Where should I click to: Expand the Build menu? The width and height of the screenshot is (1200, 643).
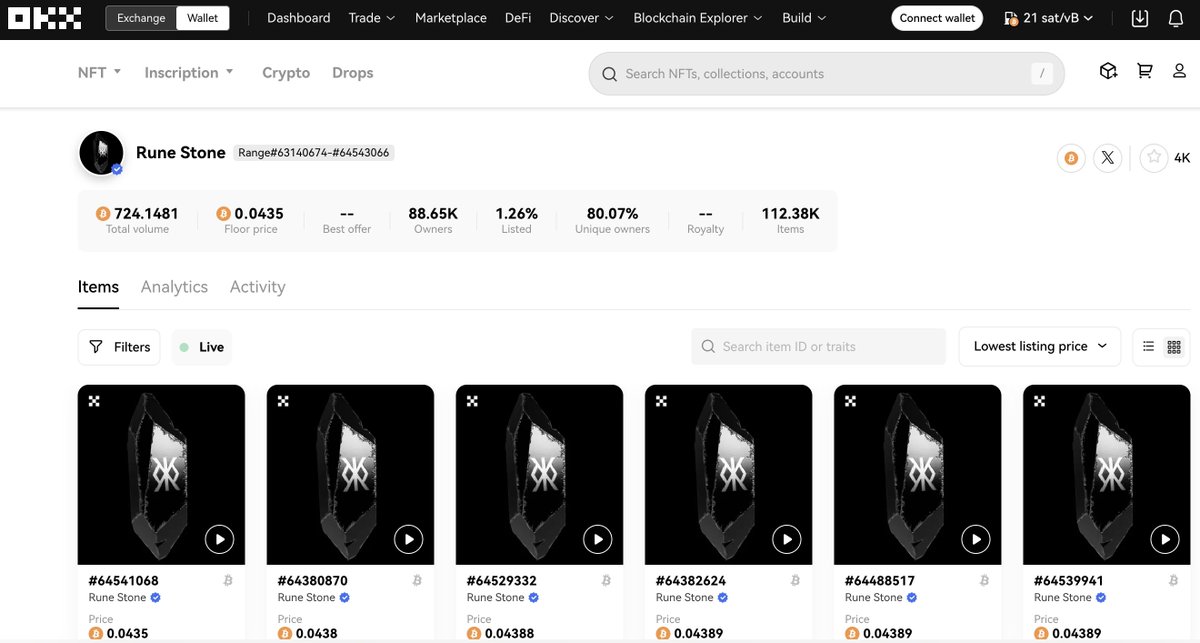tap(804, 18)
